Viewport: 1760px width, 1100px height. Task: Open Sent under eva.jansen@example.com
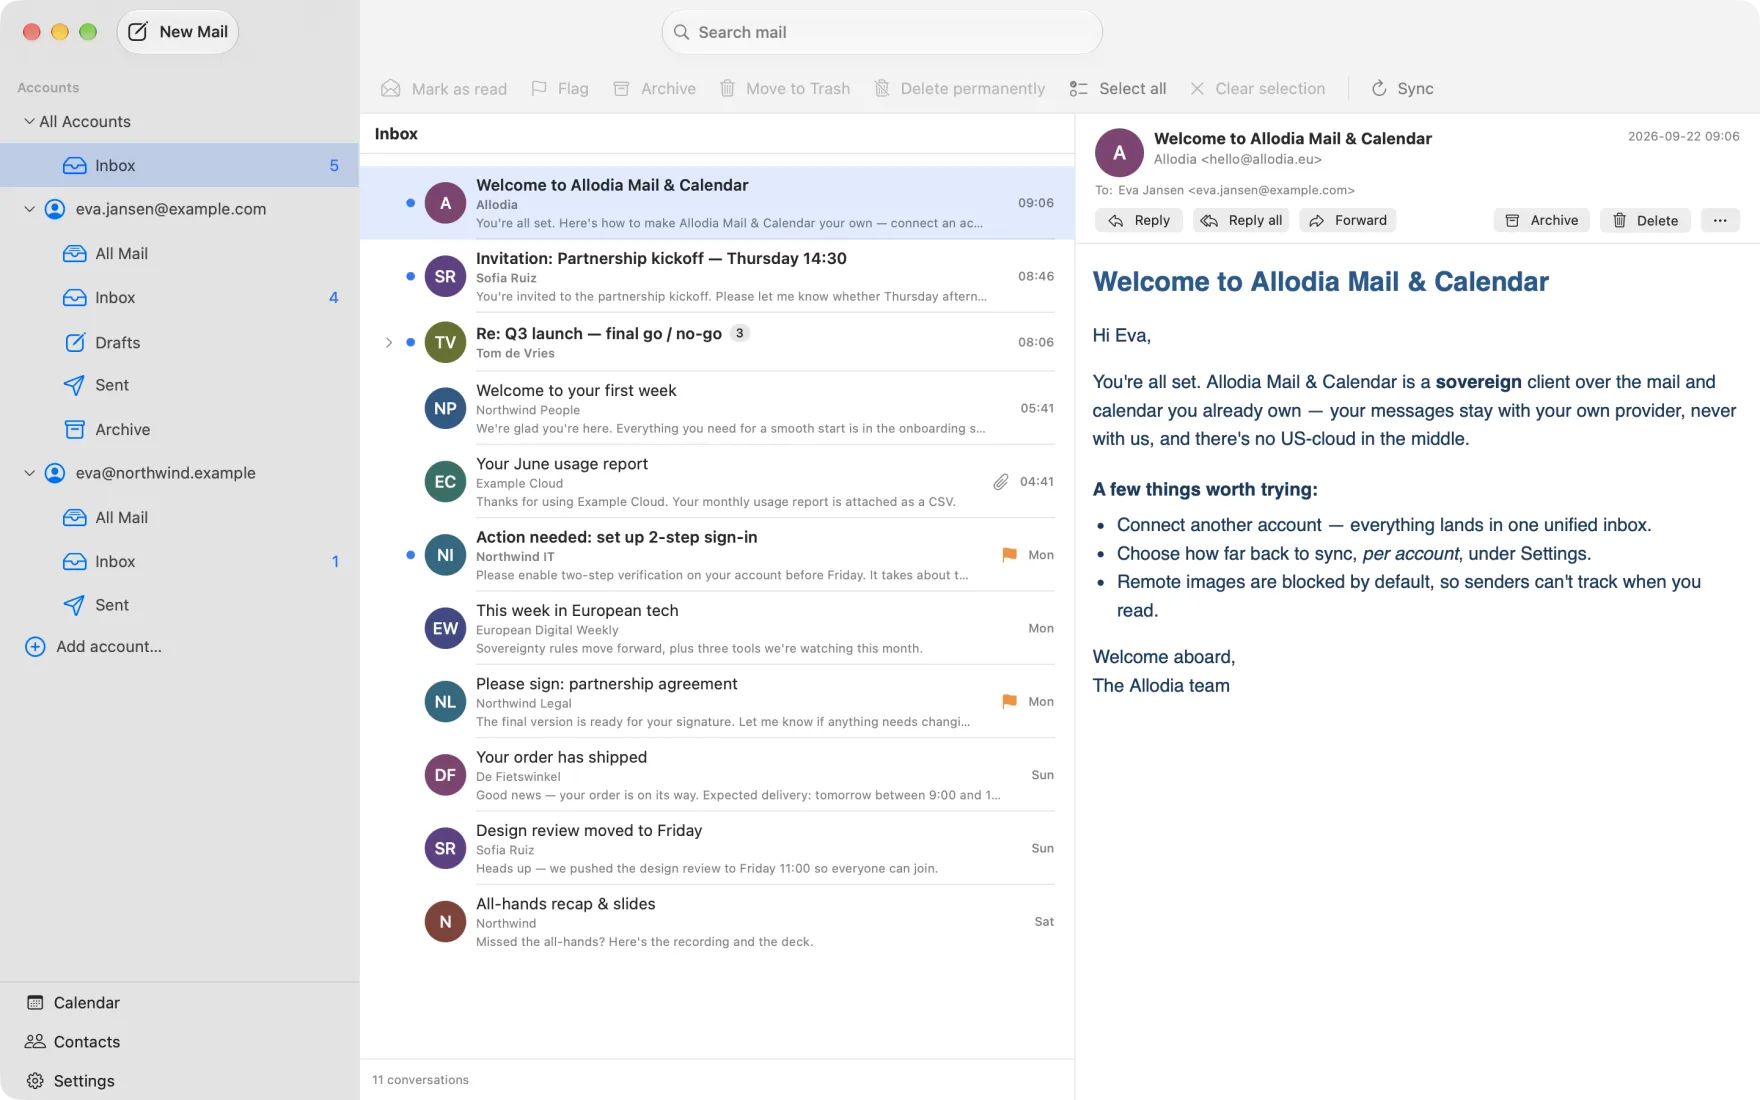click(180, 385)
